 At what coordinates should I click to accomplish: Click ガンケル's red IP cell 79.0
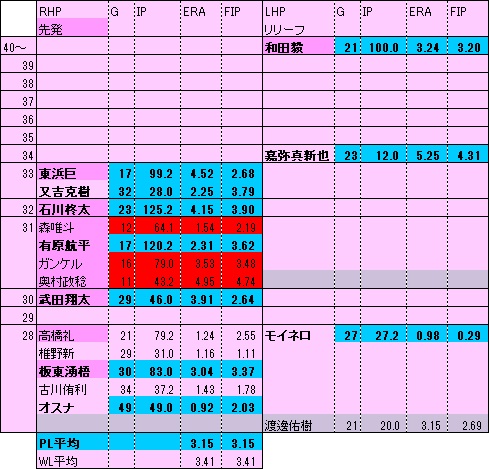point(158,262)
